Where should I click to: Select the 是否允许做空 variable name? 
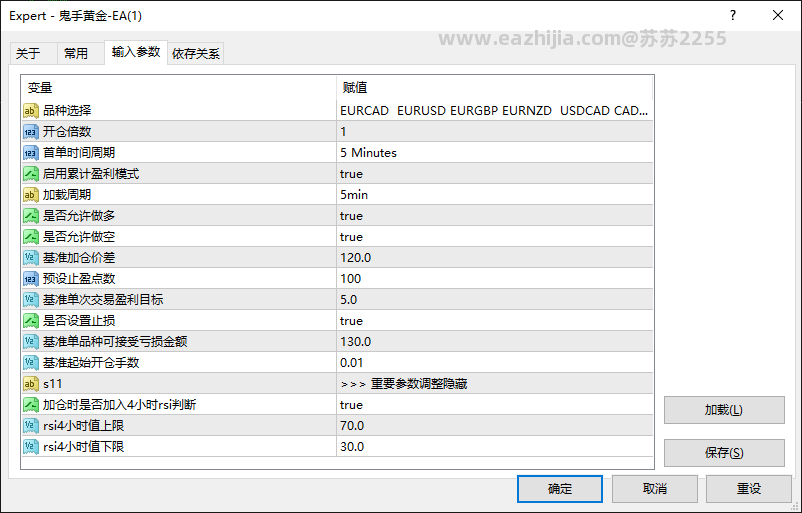tap(79, 237)
